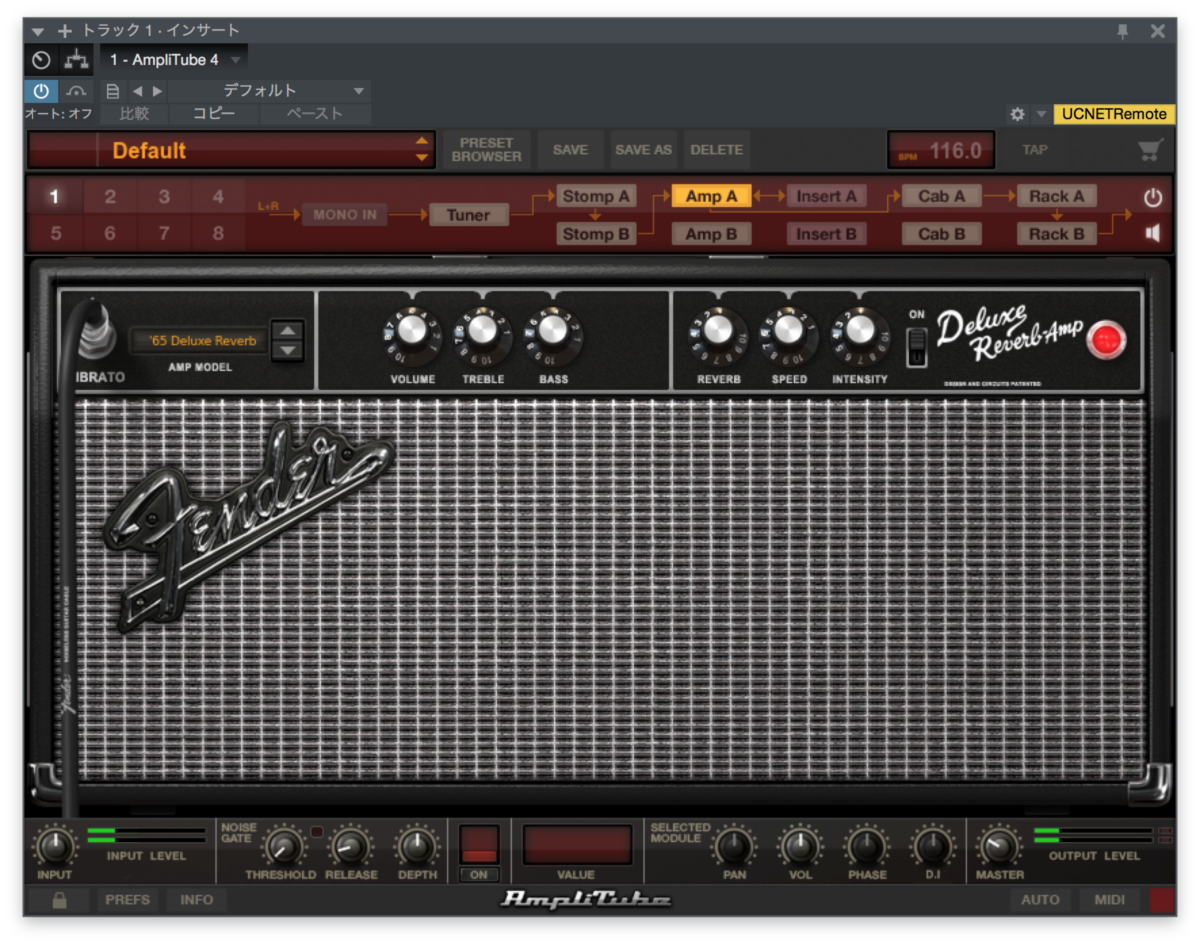Select signal chain preset 1
The width and height of the screenshot is (1200, 945).
click(x=56, y=196)
